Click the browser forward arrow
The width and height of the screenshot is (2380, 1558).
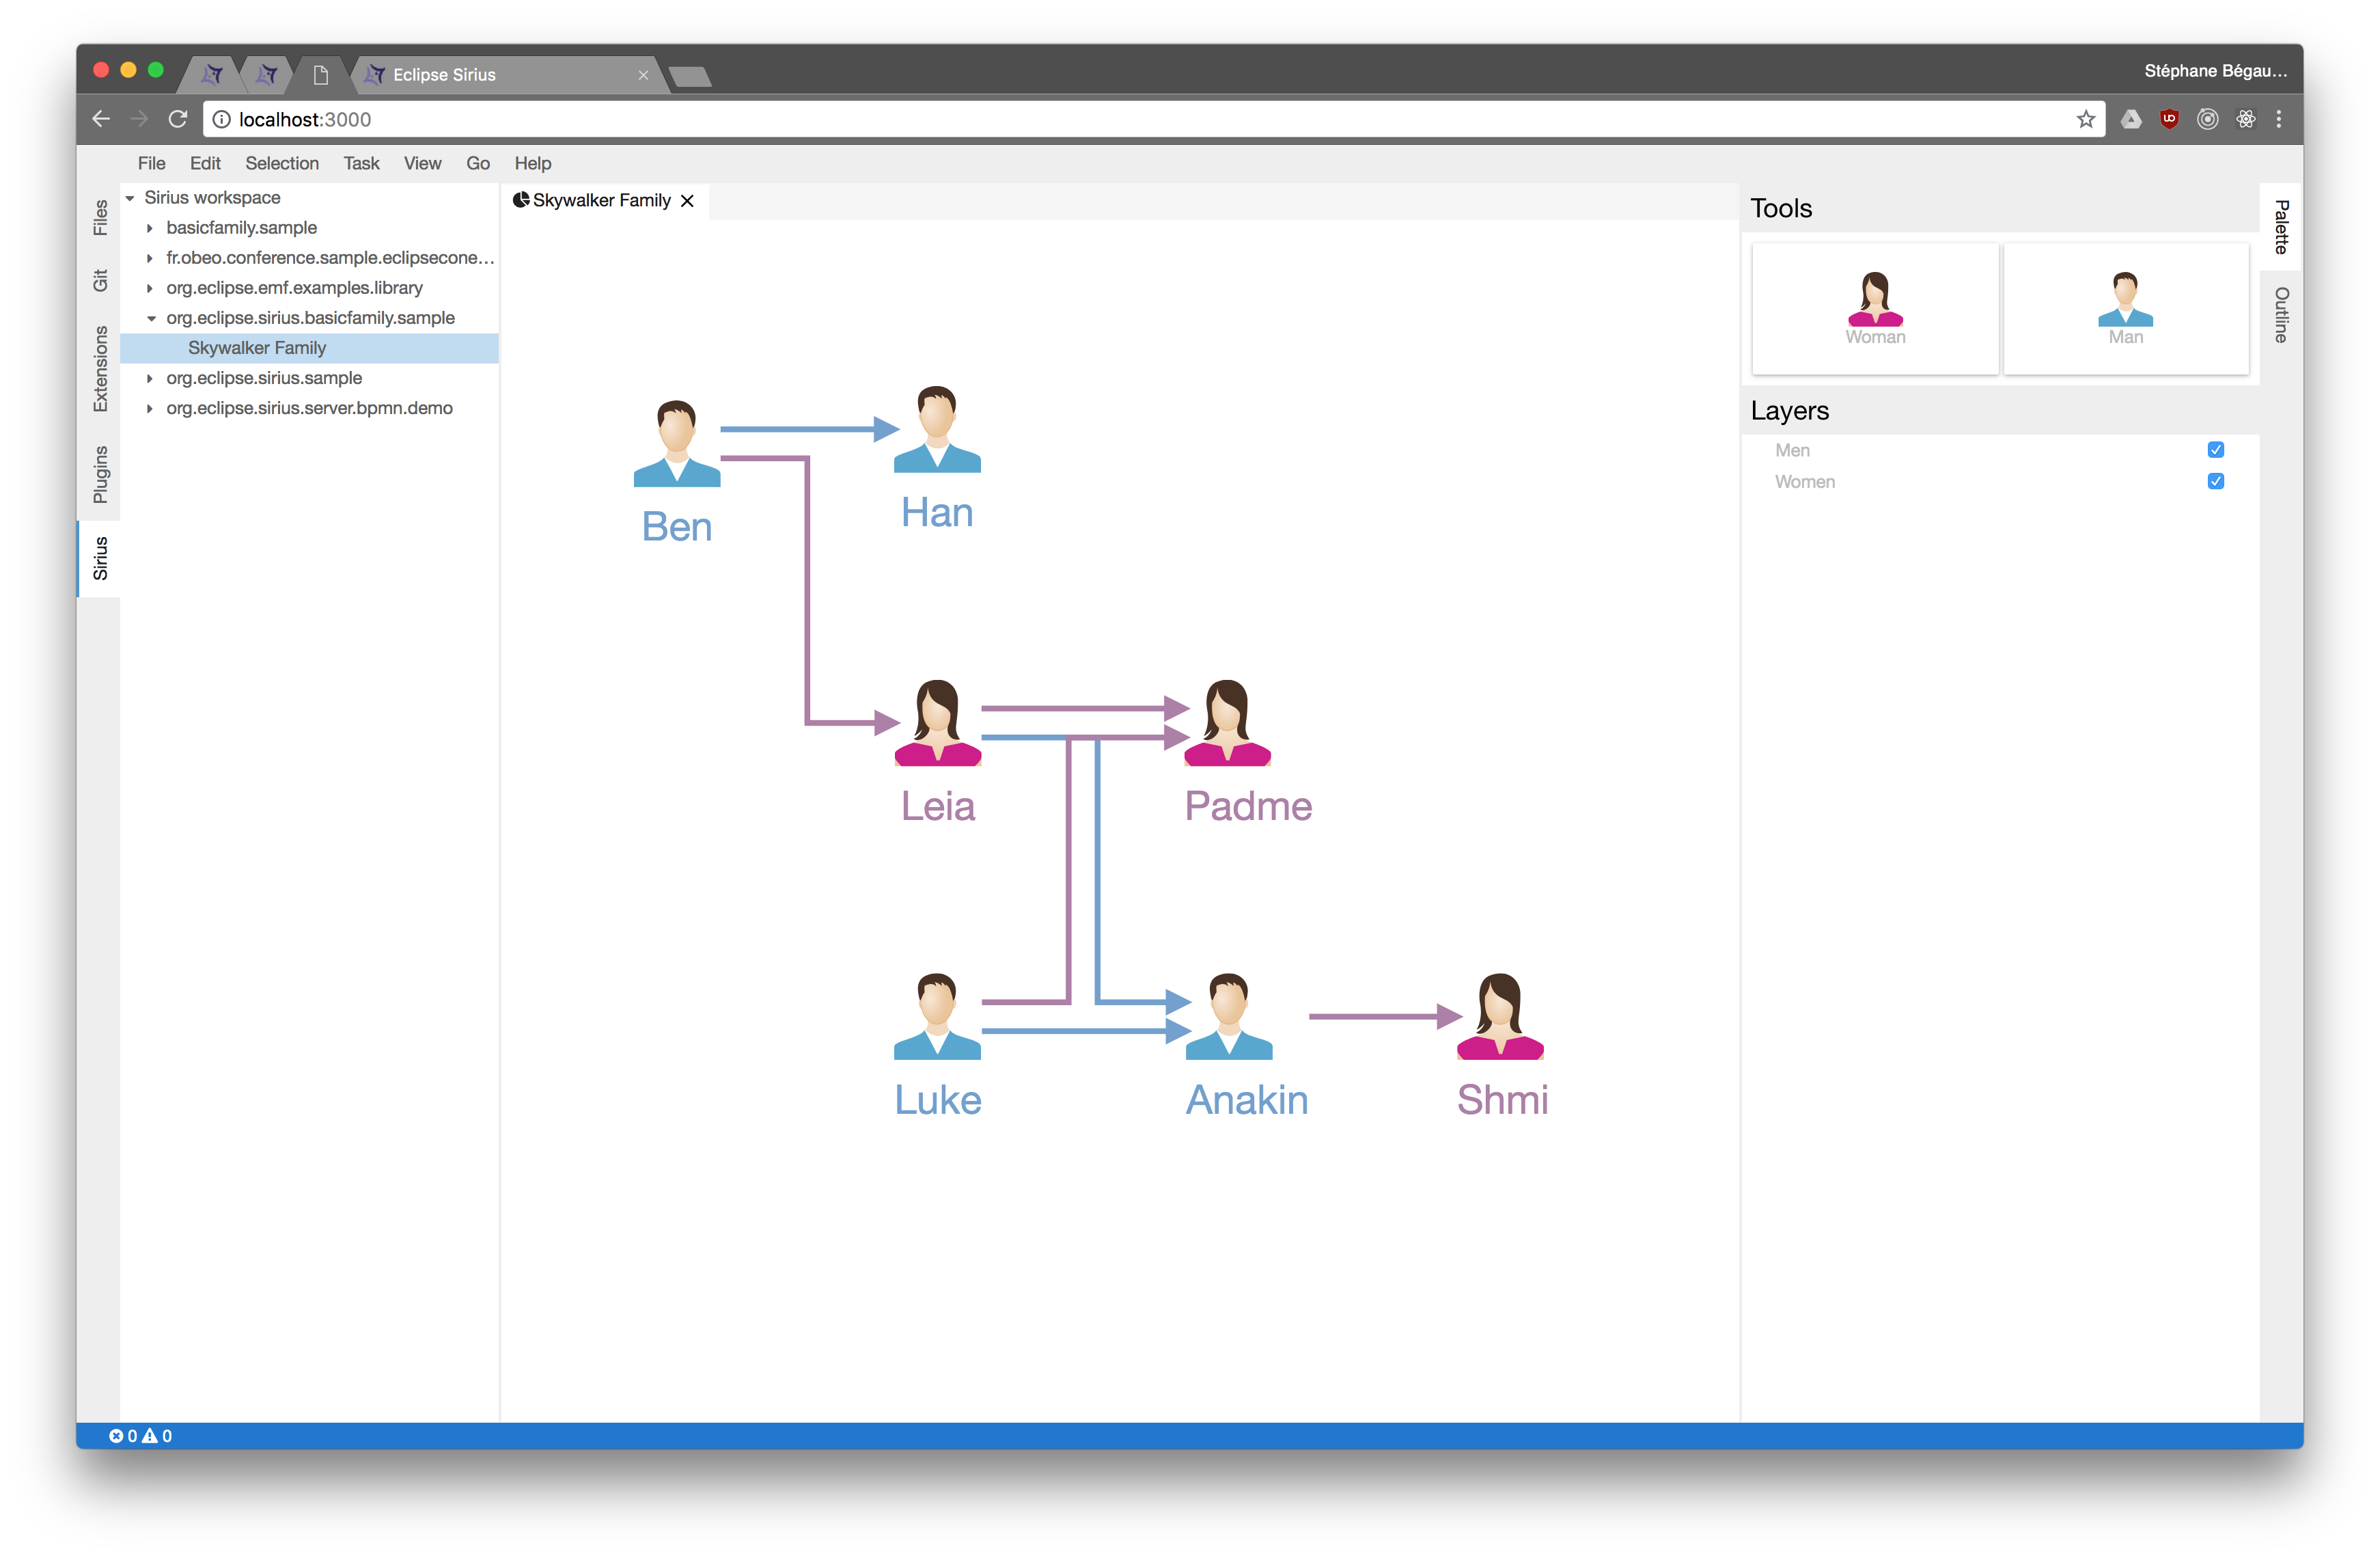139,119
